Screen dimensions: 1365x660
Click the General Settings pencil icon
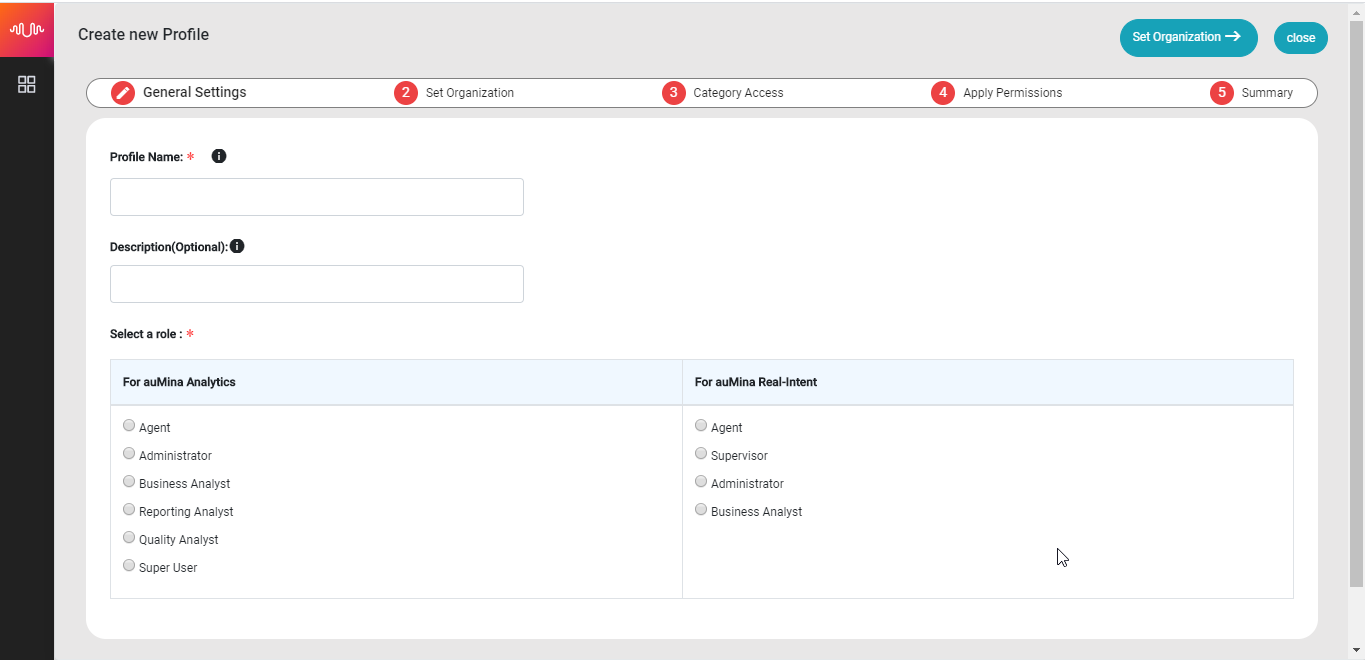coord(123,93)
